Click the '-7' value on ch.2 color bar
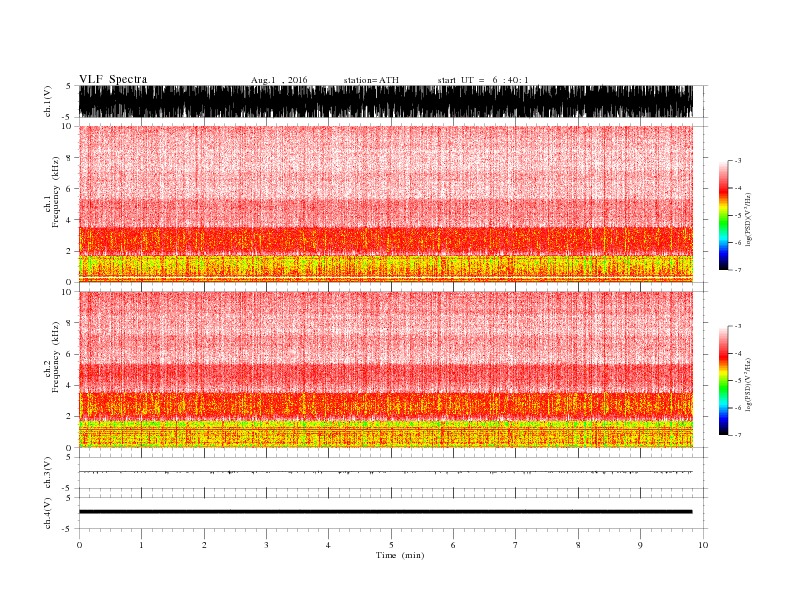This screenshot has width=792, height=612. [x=737, y=435]
